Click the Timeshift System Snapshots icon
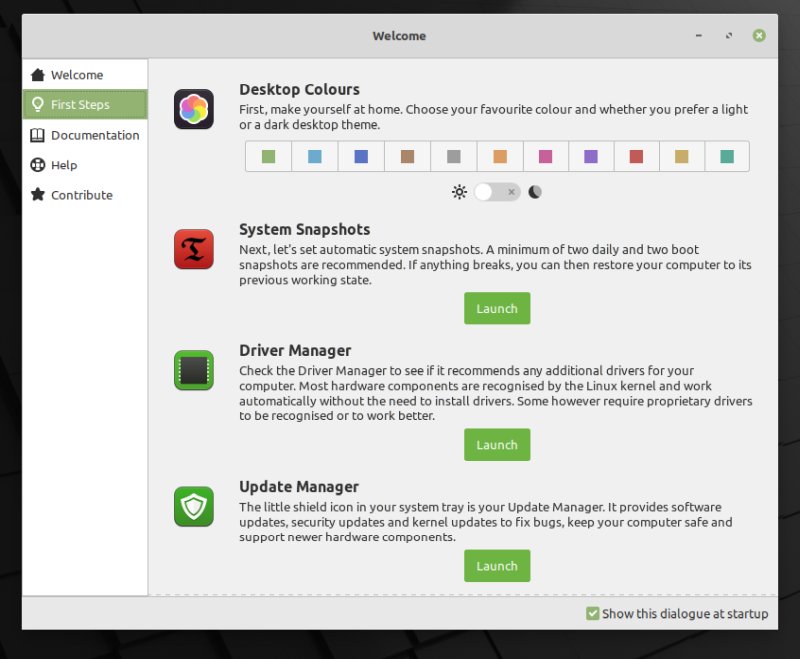Viewport: 800px width, 659px height. [194, 249]
